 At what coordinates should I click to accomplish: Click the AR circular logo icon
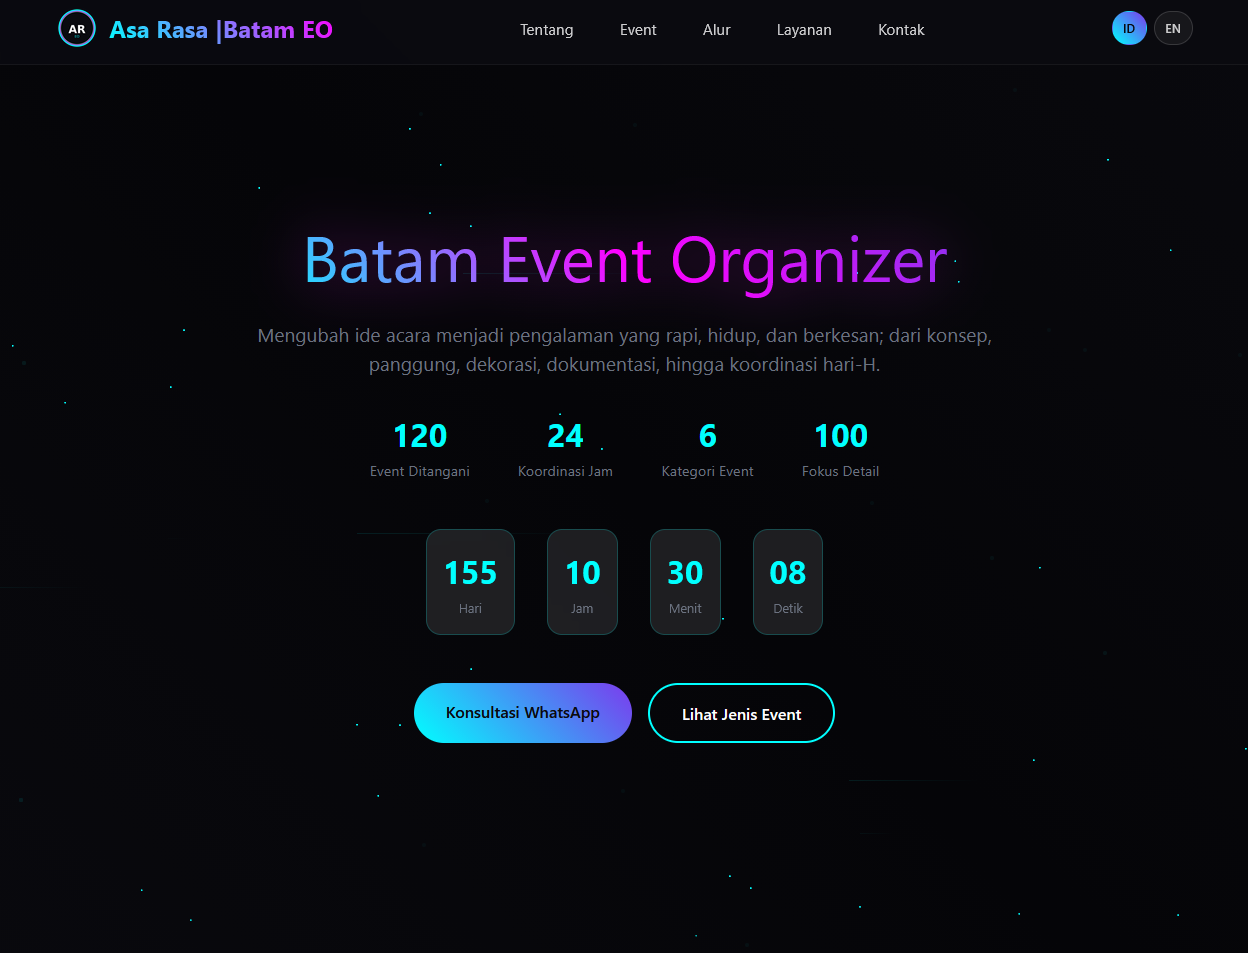pos(77,29)
